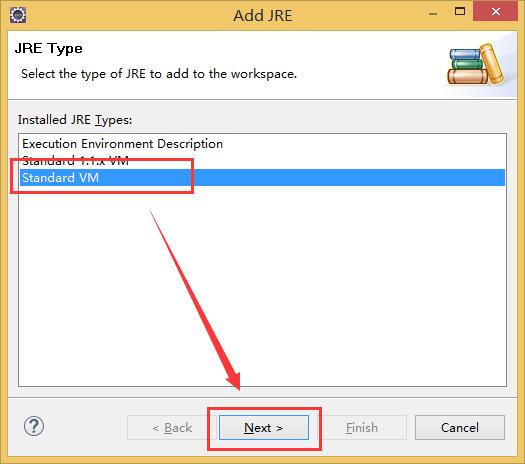Open help via the question mark icon

34,426
